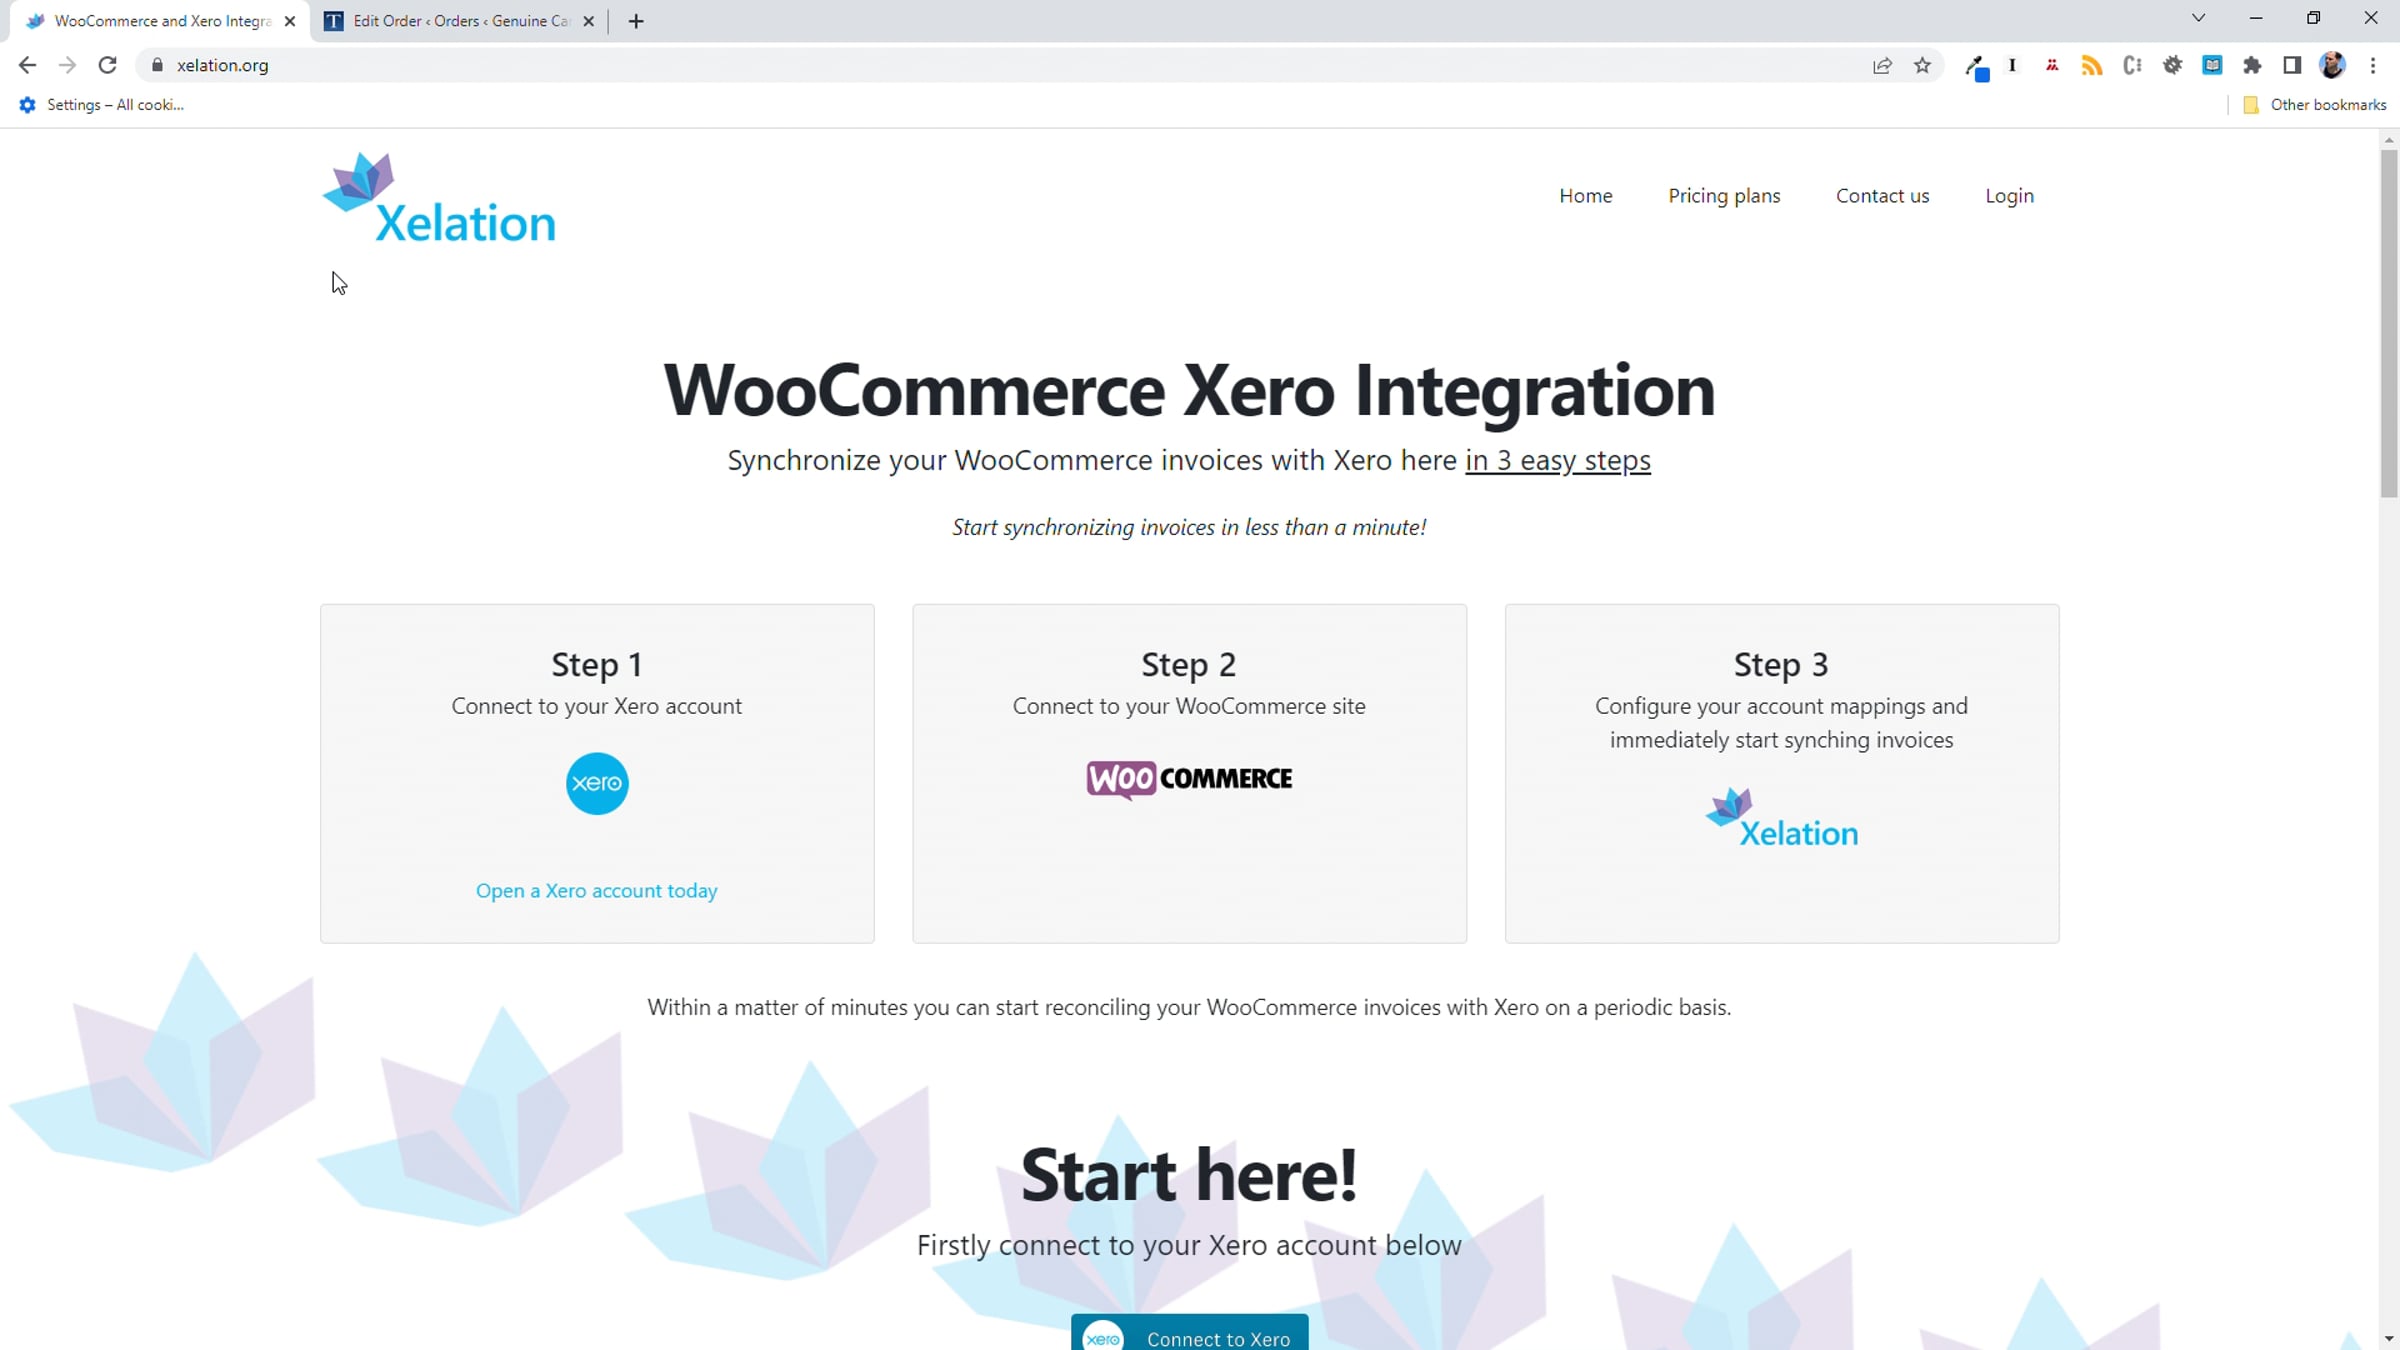Screen dimensions: 2400x1350
Task: Click "Connect to your WooCommerce site" text
Action: tap(1189, 706)
